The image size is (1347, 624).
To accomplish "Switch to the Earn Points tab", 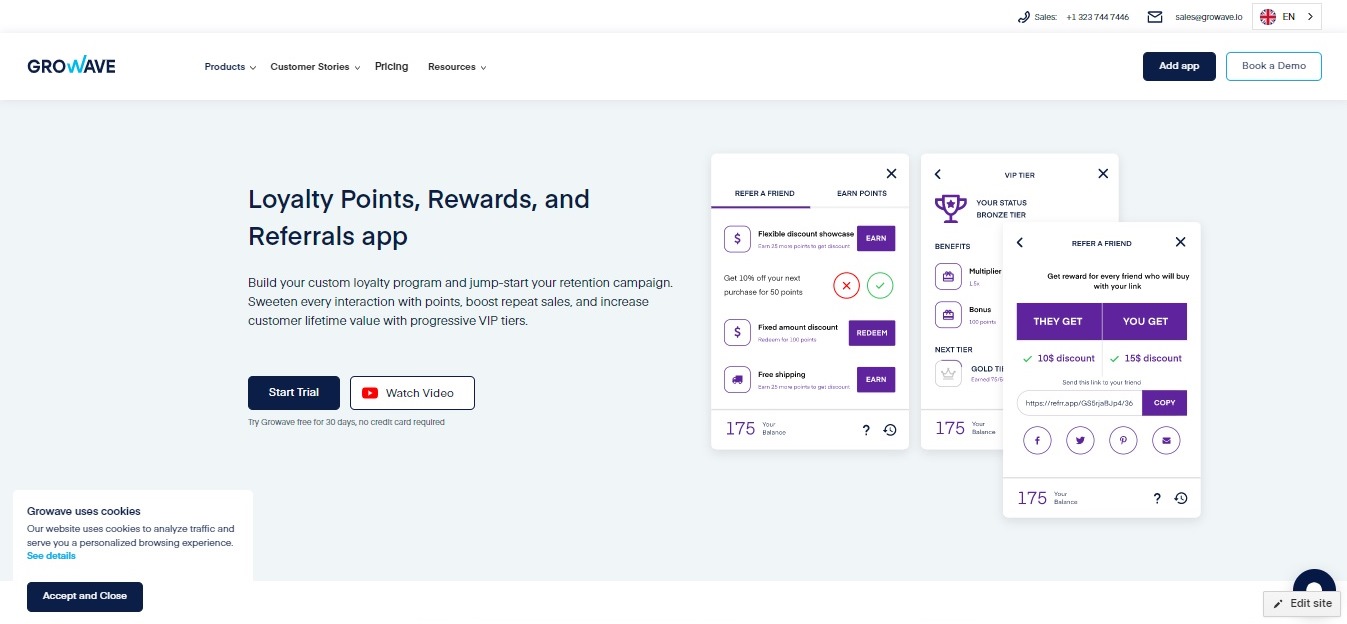I will point(861,193).
